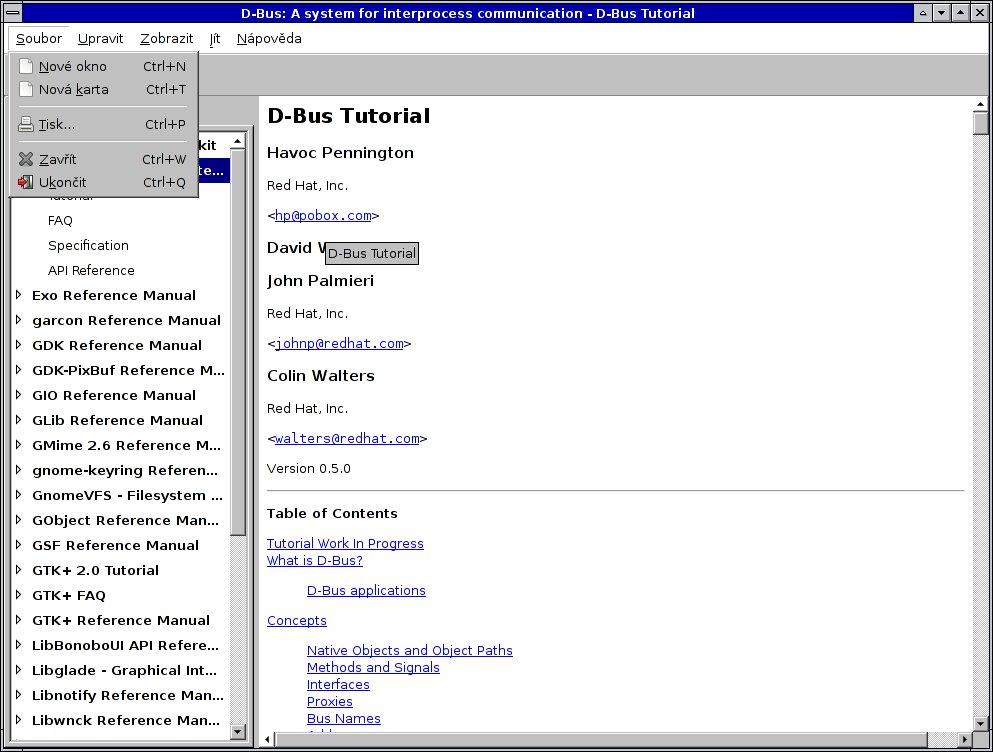
Task: Expand Exo Reference Manual
Action: click(18, 295)
